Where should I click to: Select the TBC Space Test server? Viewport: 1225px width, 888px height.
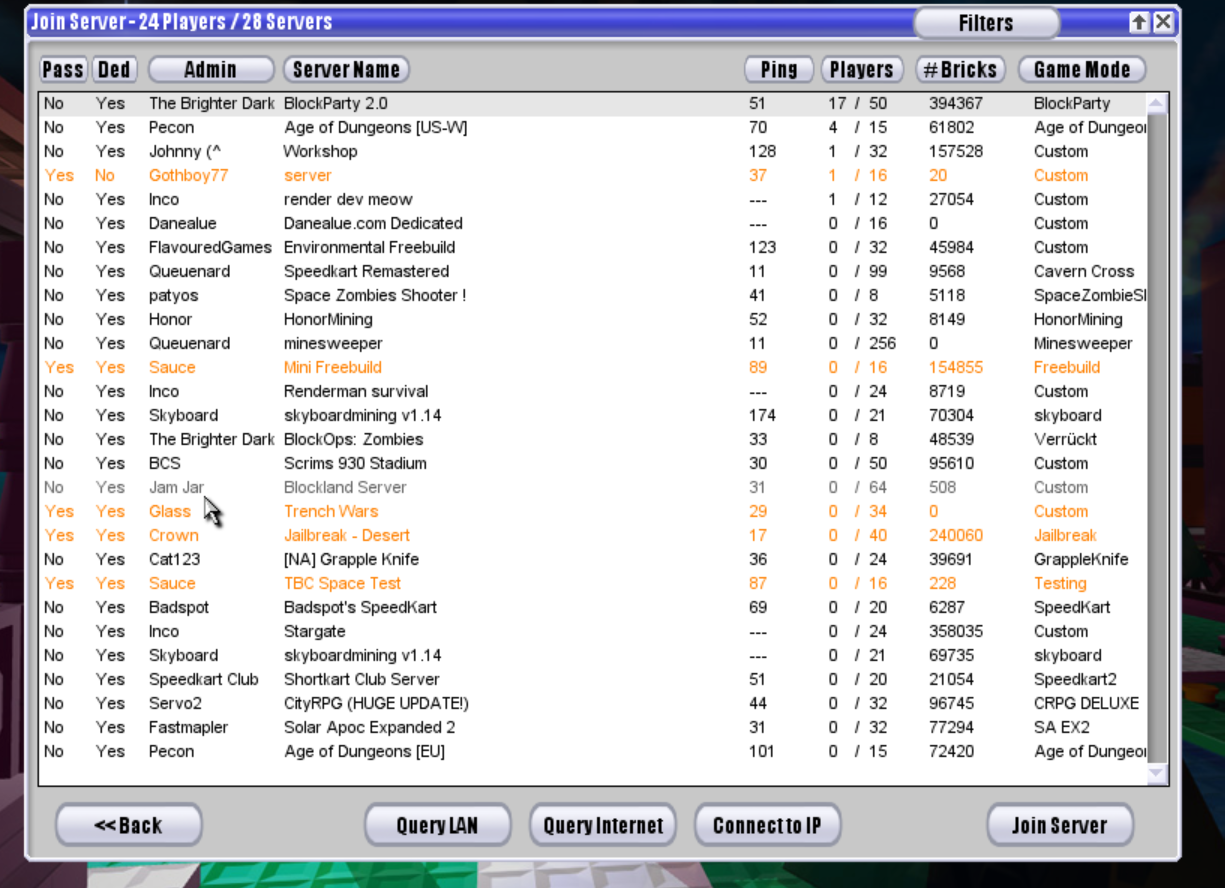tap(593, 583)
